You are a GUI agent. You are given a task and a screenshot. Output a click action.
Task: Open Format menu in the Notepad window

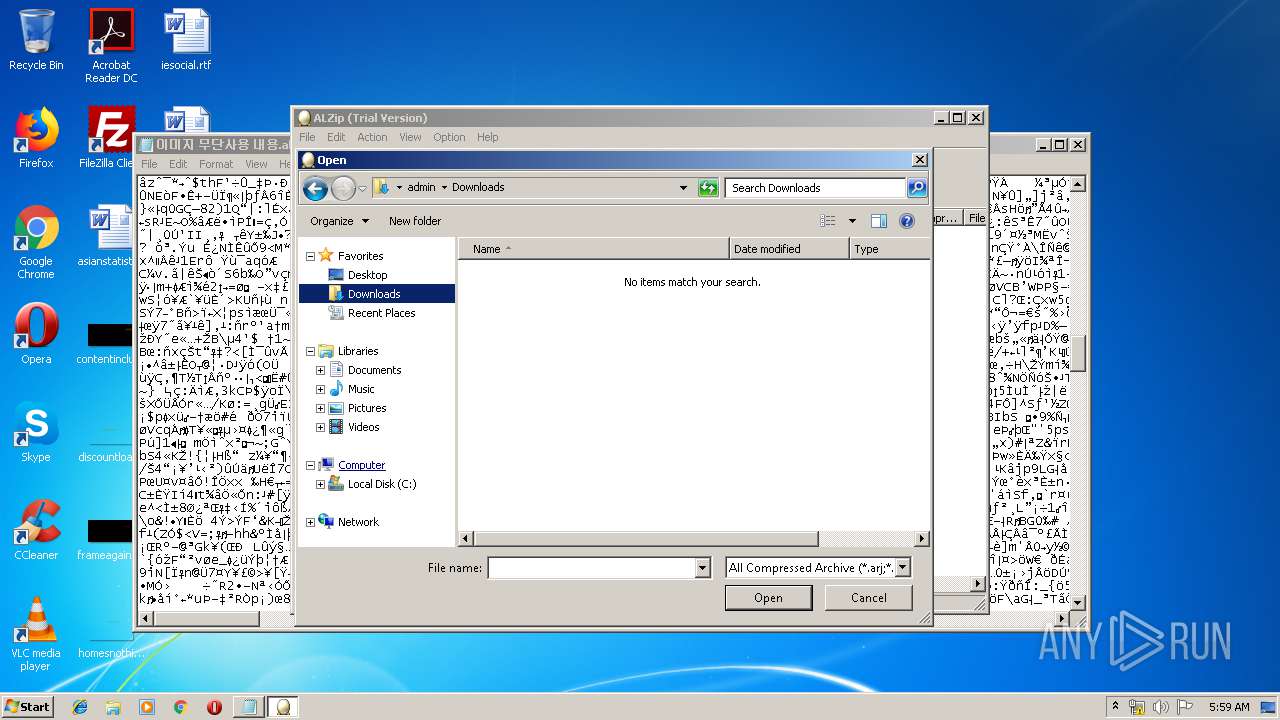click(x=216, y=164)
